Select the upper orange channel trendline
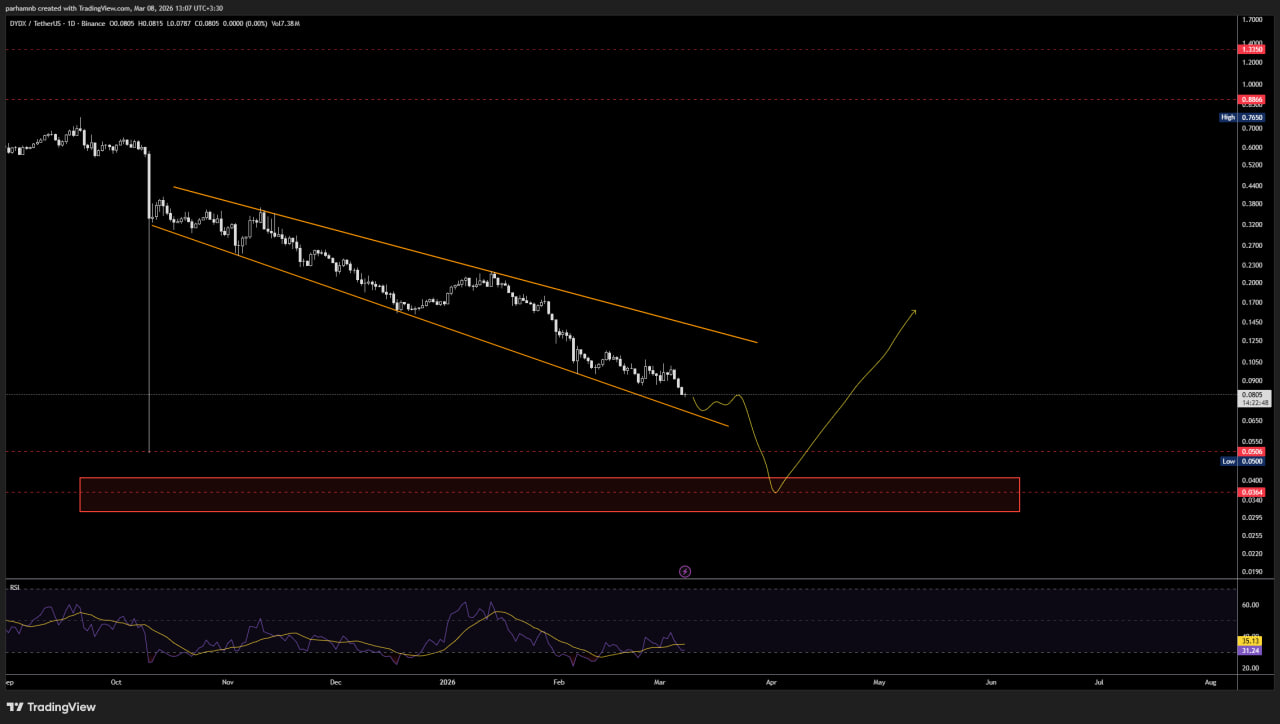Screen dimensions: 1280x724 pyautogui.click(x=465, y=265)
